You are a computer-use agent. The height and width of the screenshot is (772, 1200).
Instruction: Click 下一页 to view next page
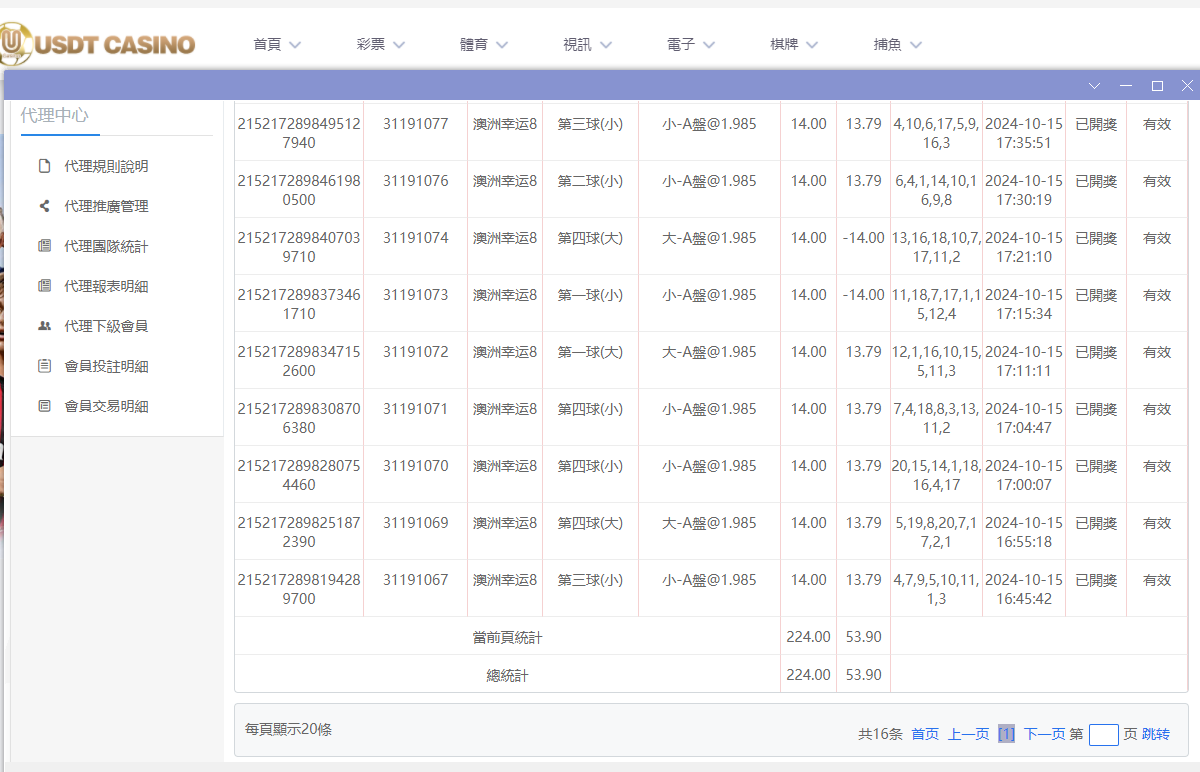pyautogui.click(x=1043, y=734)
